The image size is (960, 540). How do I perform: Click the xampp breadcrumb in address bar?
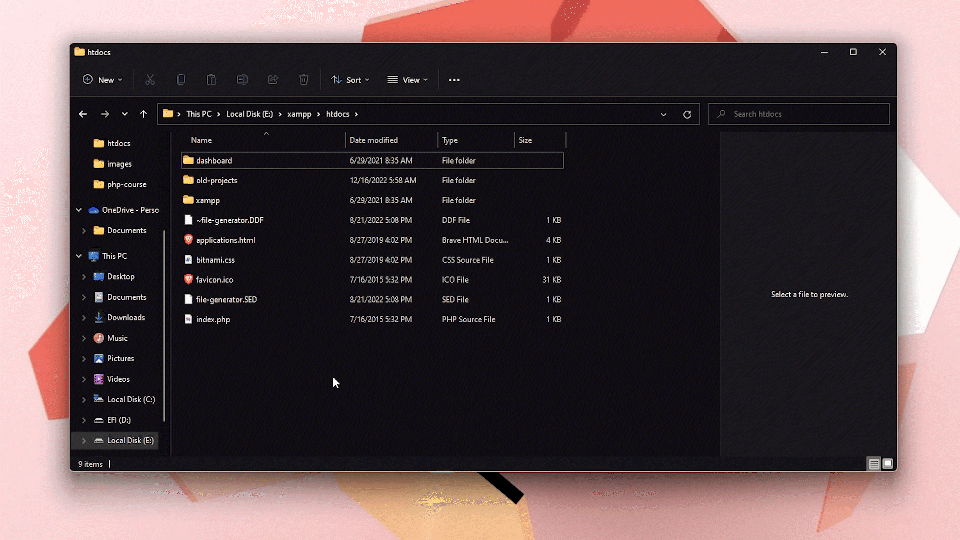coord(300,114)
